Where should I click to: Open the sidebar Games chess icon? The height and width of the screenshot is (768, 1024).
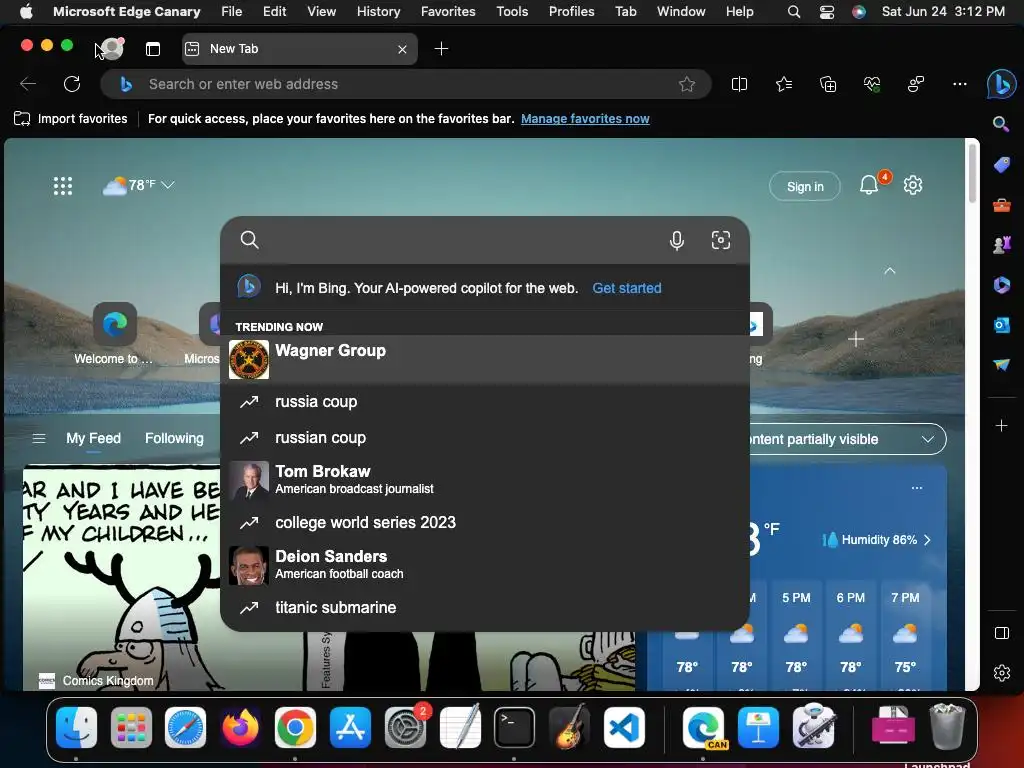(x=1001, y=245)
